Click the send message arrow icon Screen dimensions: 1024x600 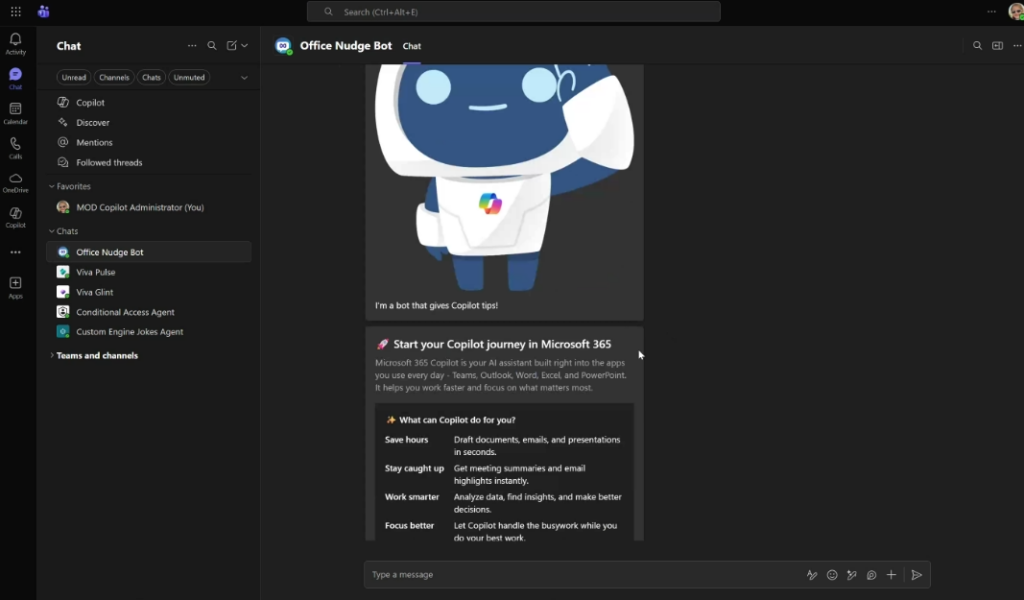(x=916, y=575)
